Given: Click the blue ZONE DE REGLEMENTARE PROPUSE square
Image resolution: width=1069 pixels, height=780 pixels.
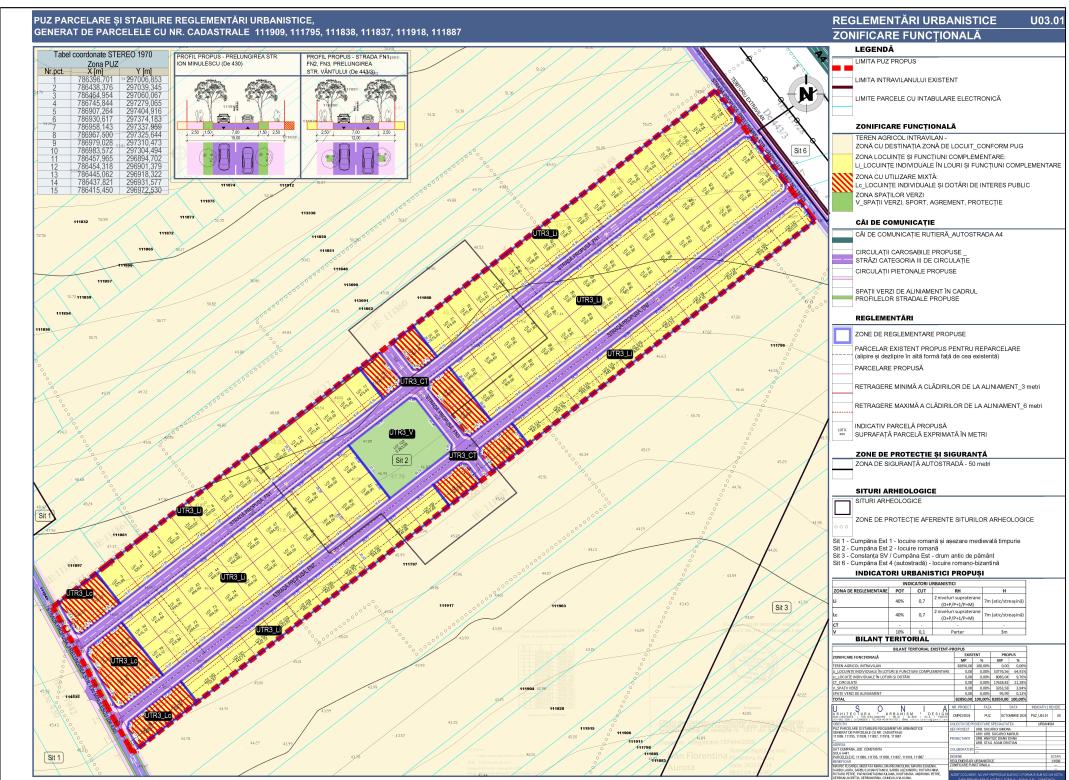Looking at the screenshot, I should pos(843,335).
